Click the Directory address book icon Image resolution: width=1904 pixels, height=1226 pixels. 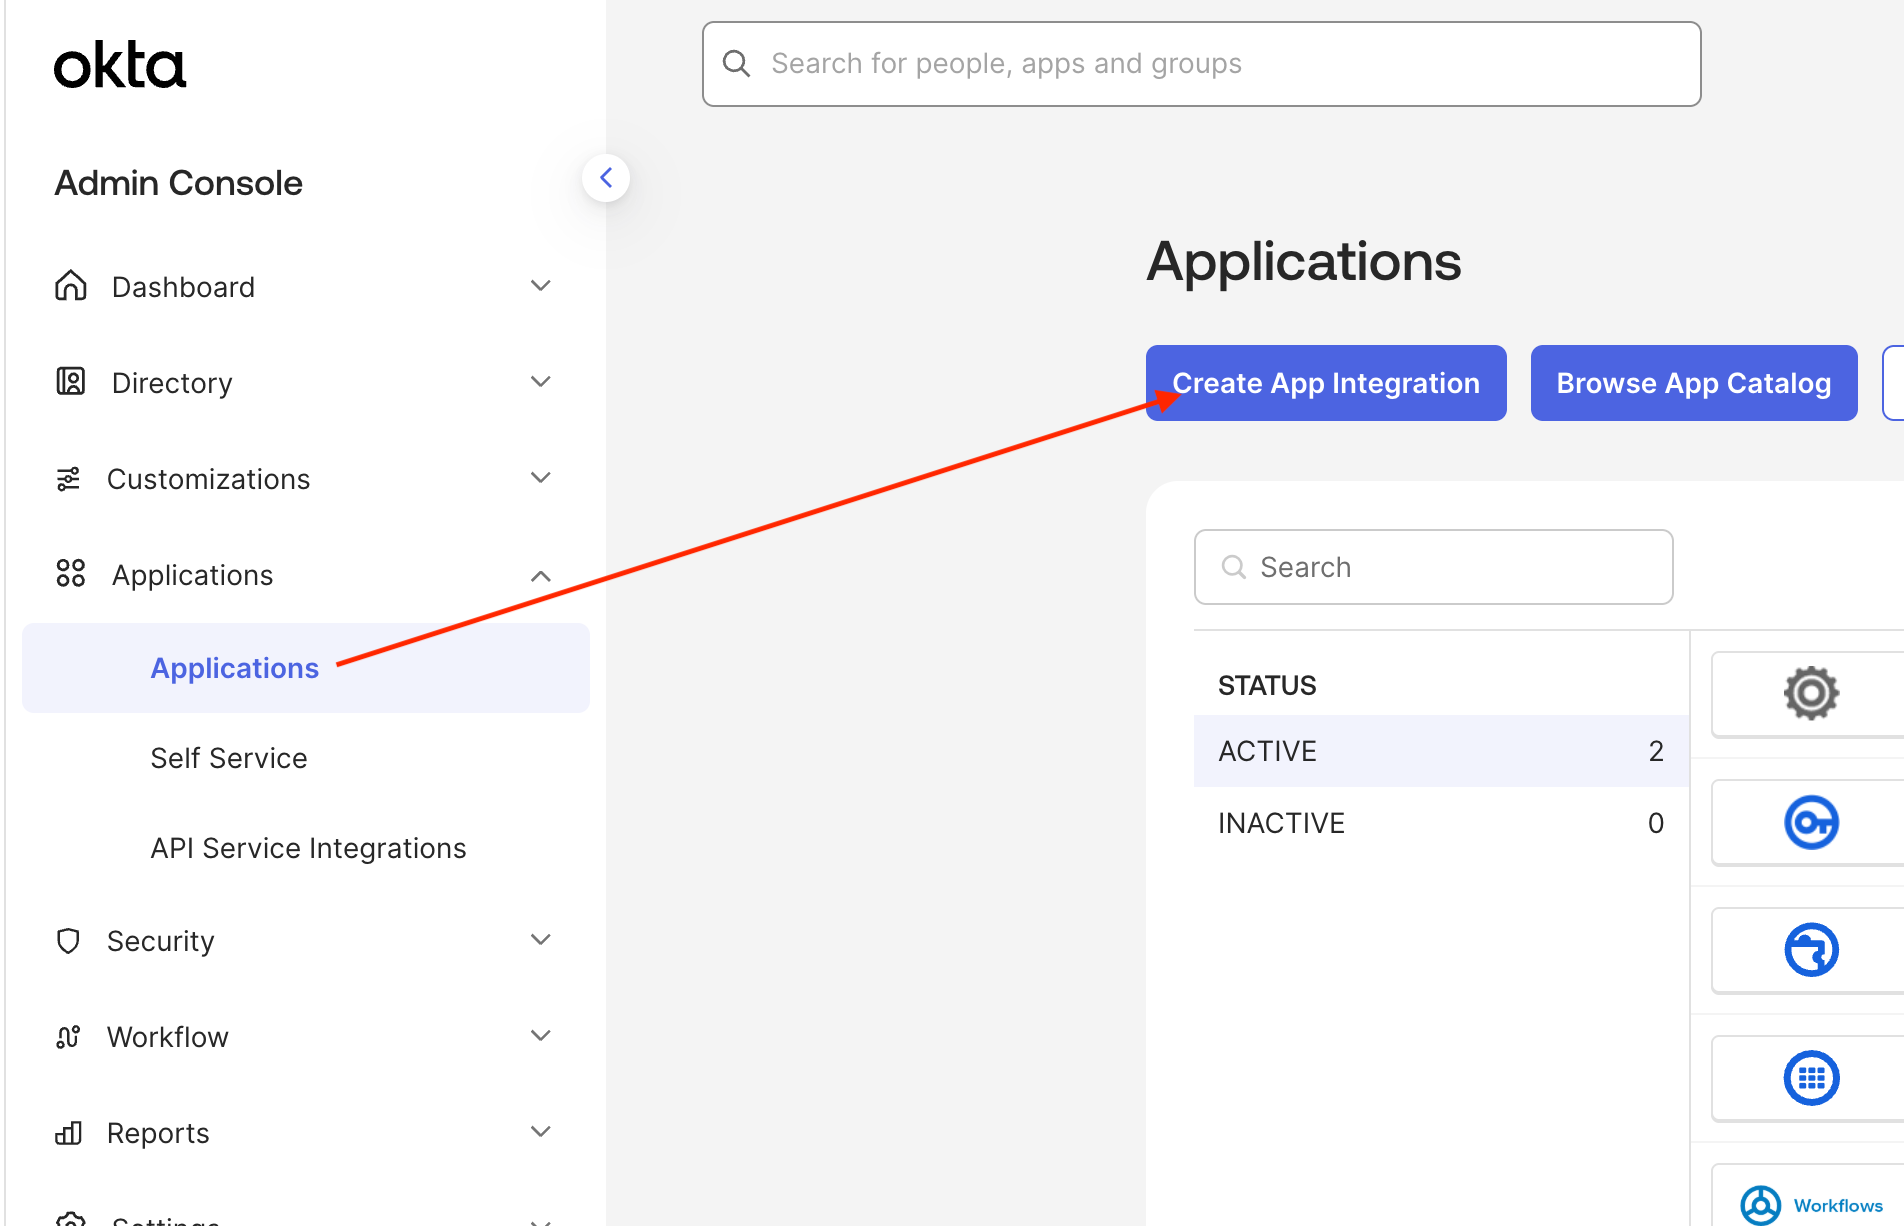pyautogui.click(x=71, y=382)
